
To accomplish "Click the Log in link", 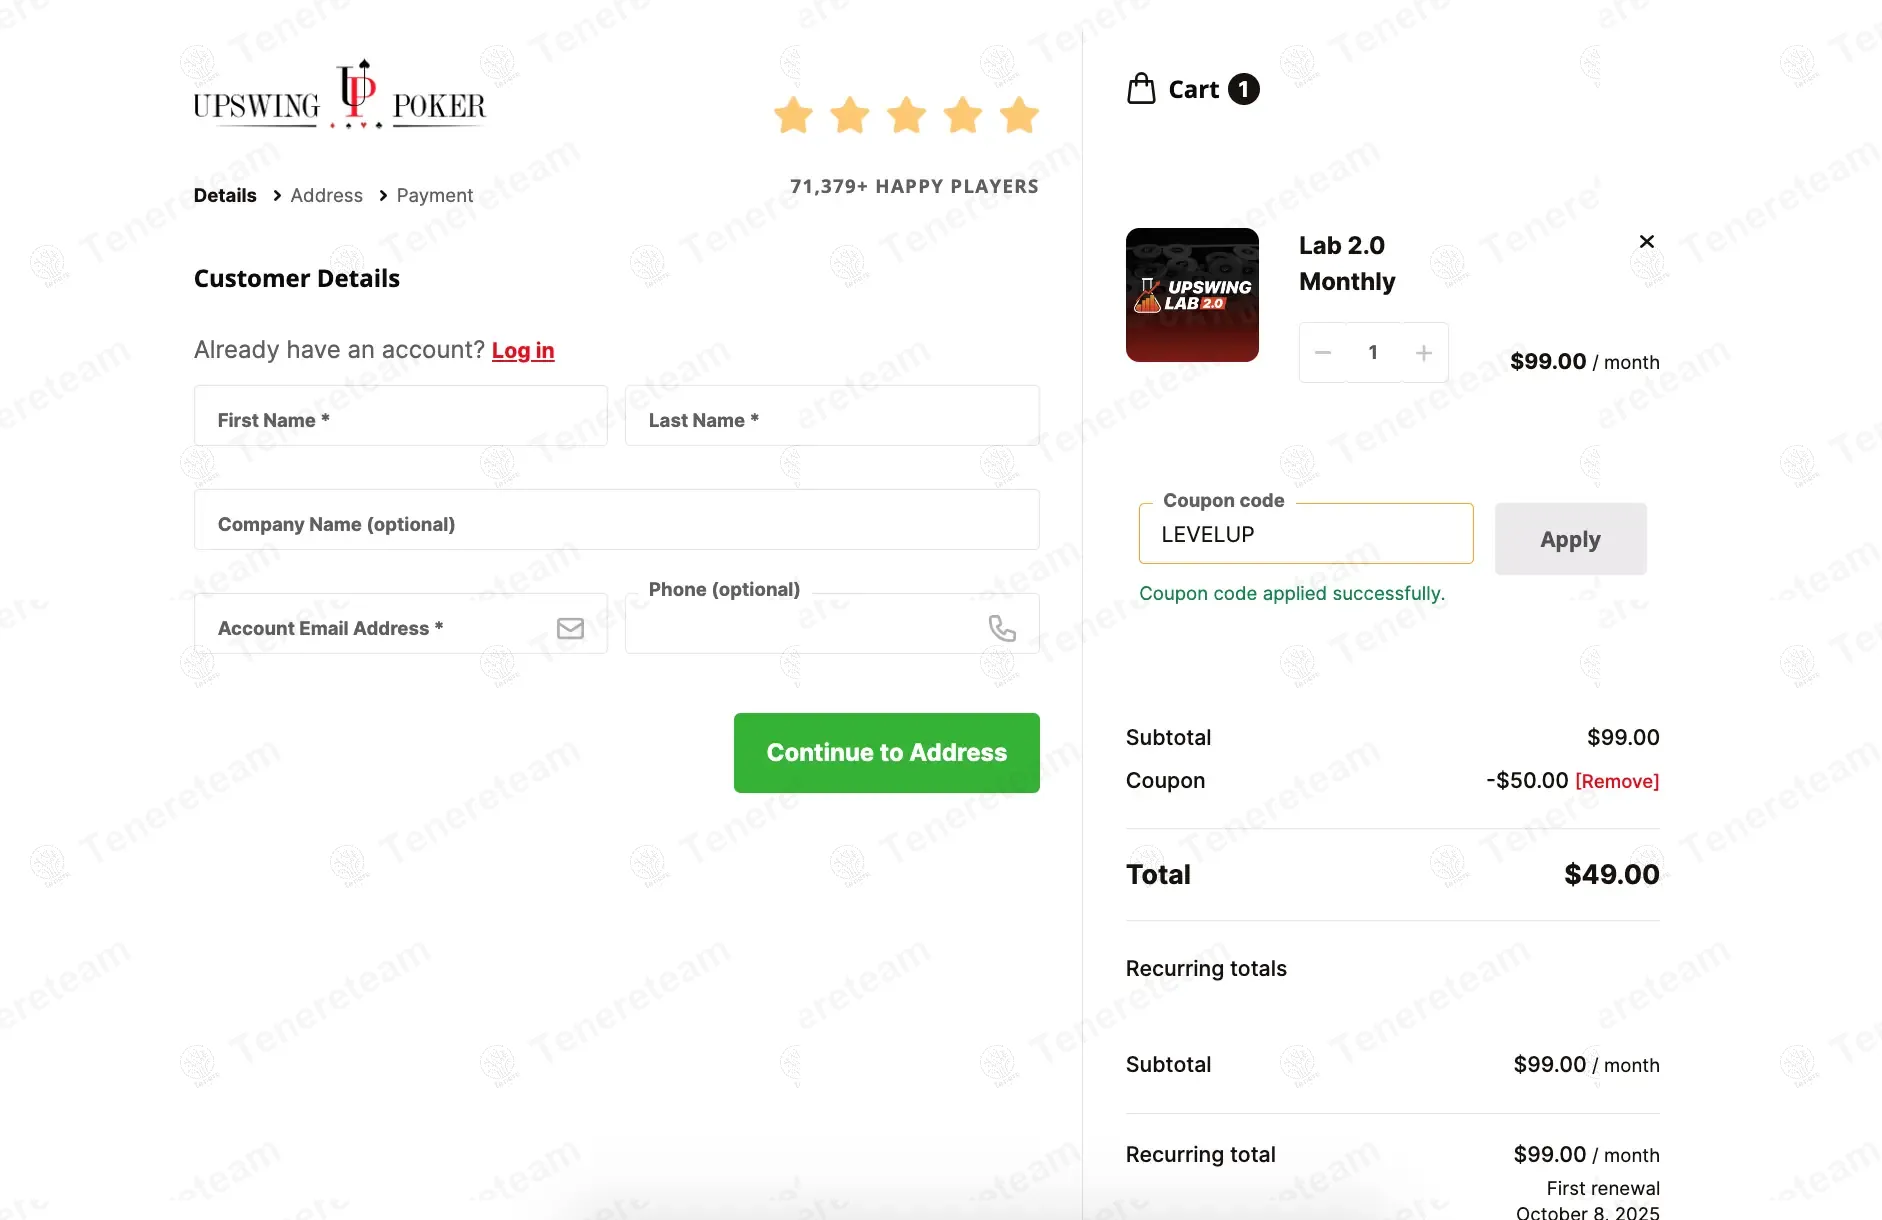I will pyautogui.click(x=523, y=350).
